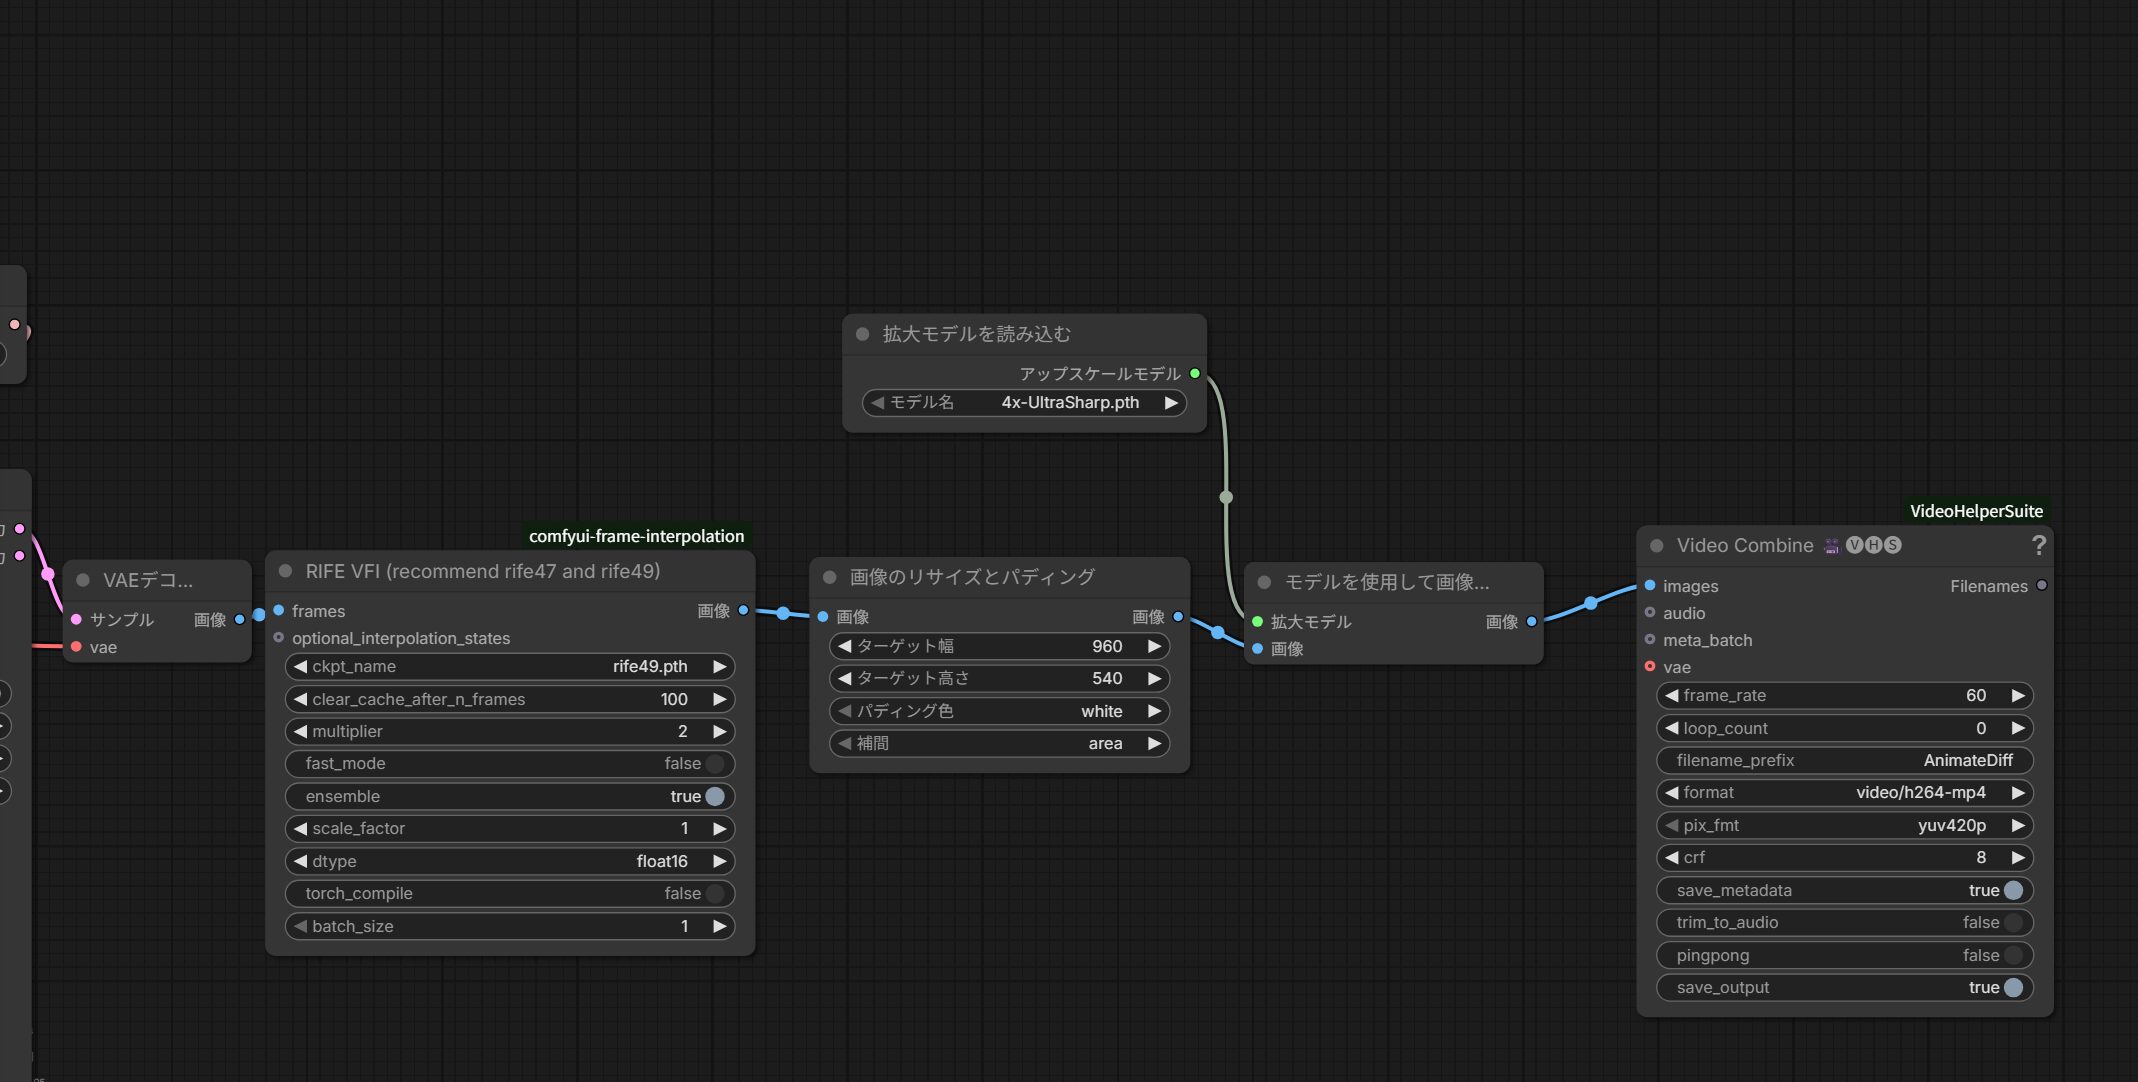The height and width of the screenshot is (1082, 2138).
Task: Click the meta_batch input port
Action: (x=1650, y=639)
